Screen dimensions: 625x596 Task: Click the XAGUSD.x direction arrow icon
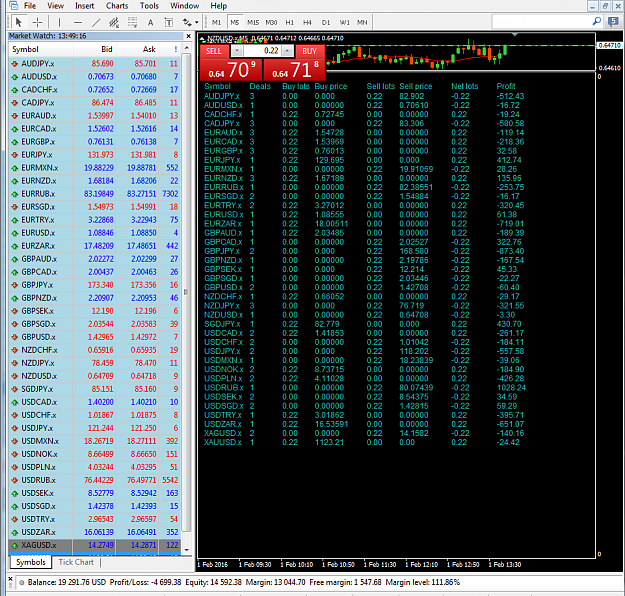[x=15, y=545]
